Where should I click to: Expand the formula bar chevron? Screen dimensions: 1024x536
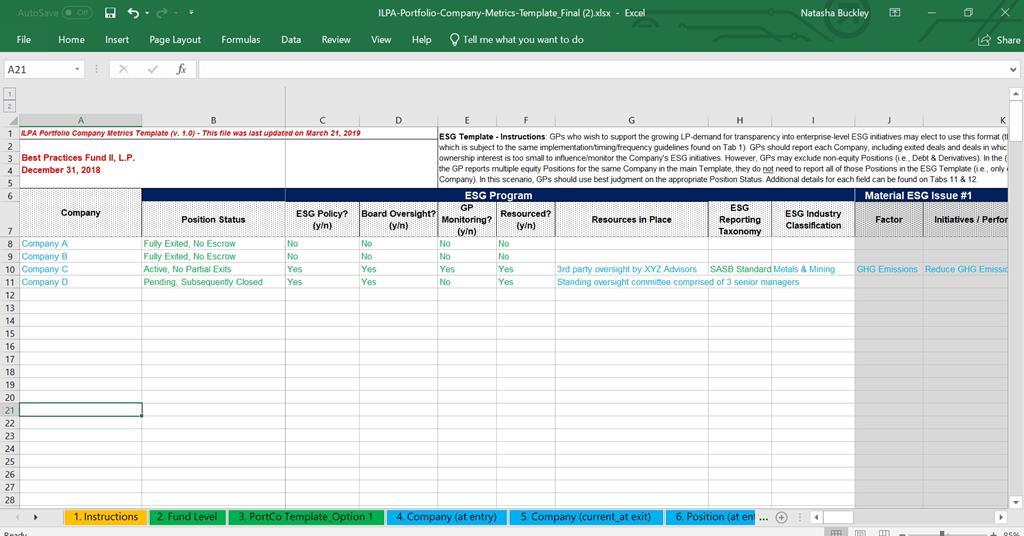[x=1013, y=69]
